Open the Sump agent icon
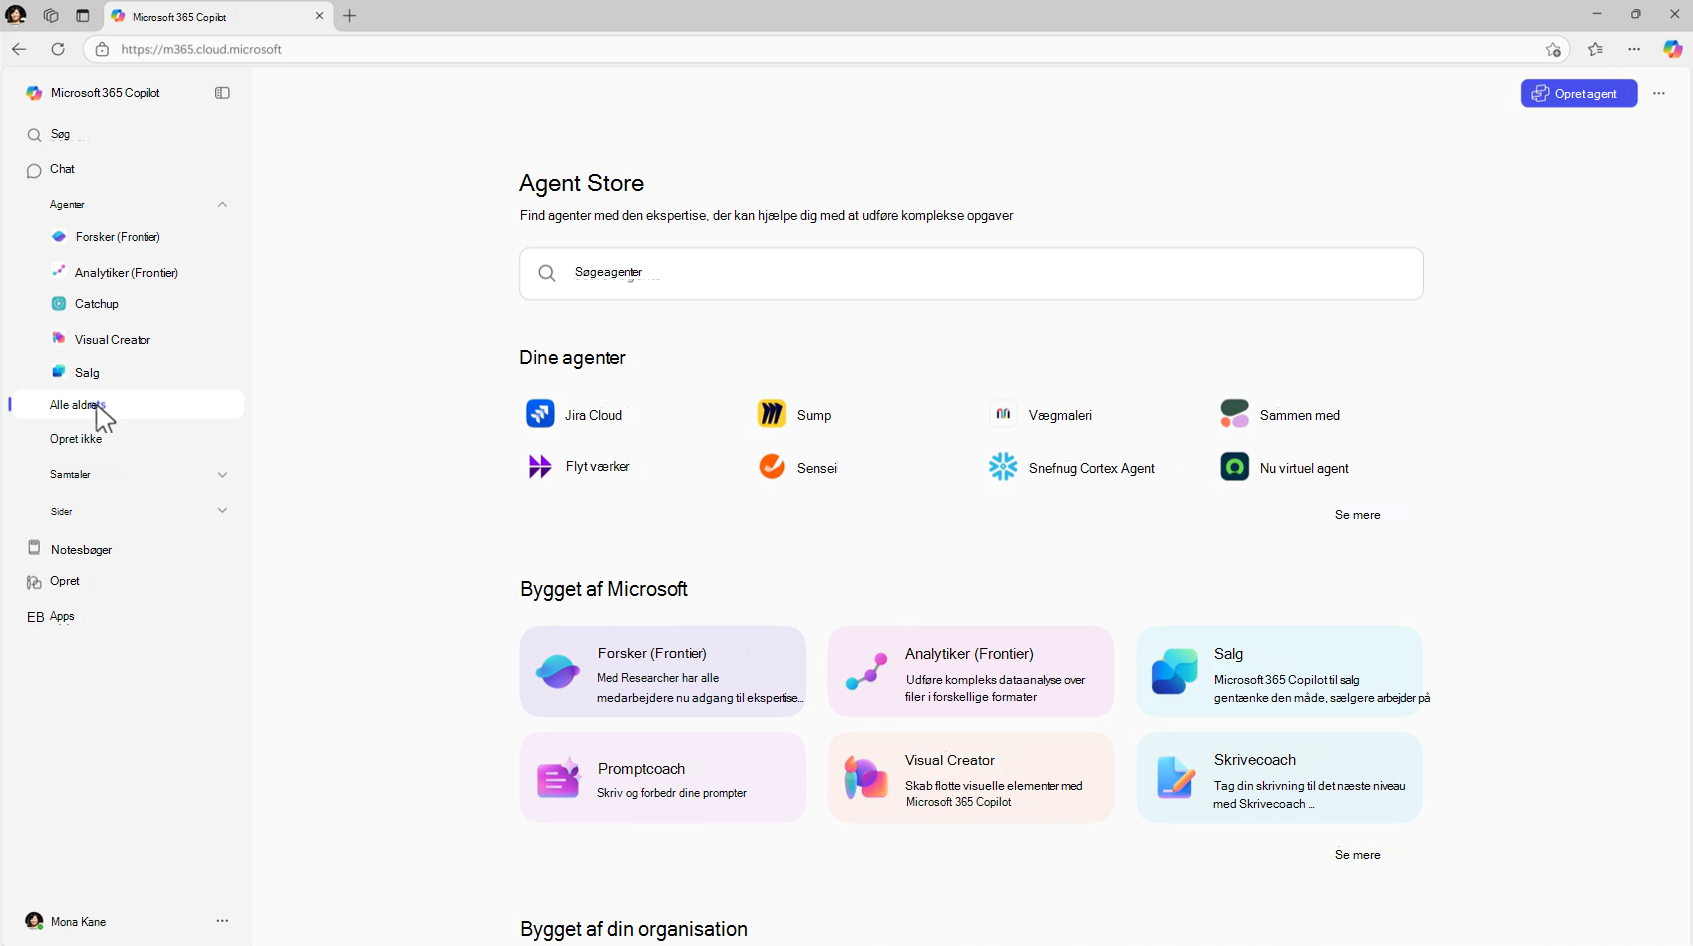The width and height of the screenshot is (1693, 946). point(772,413)
